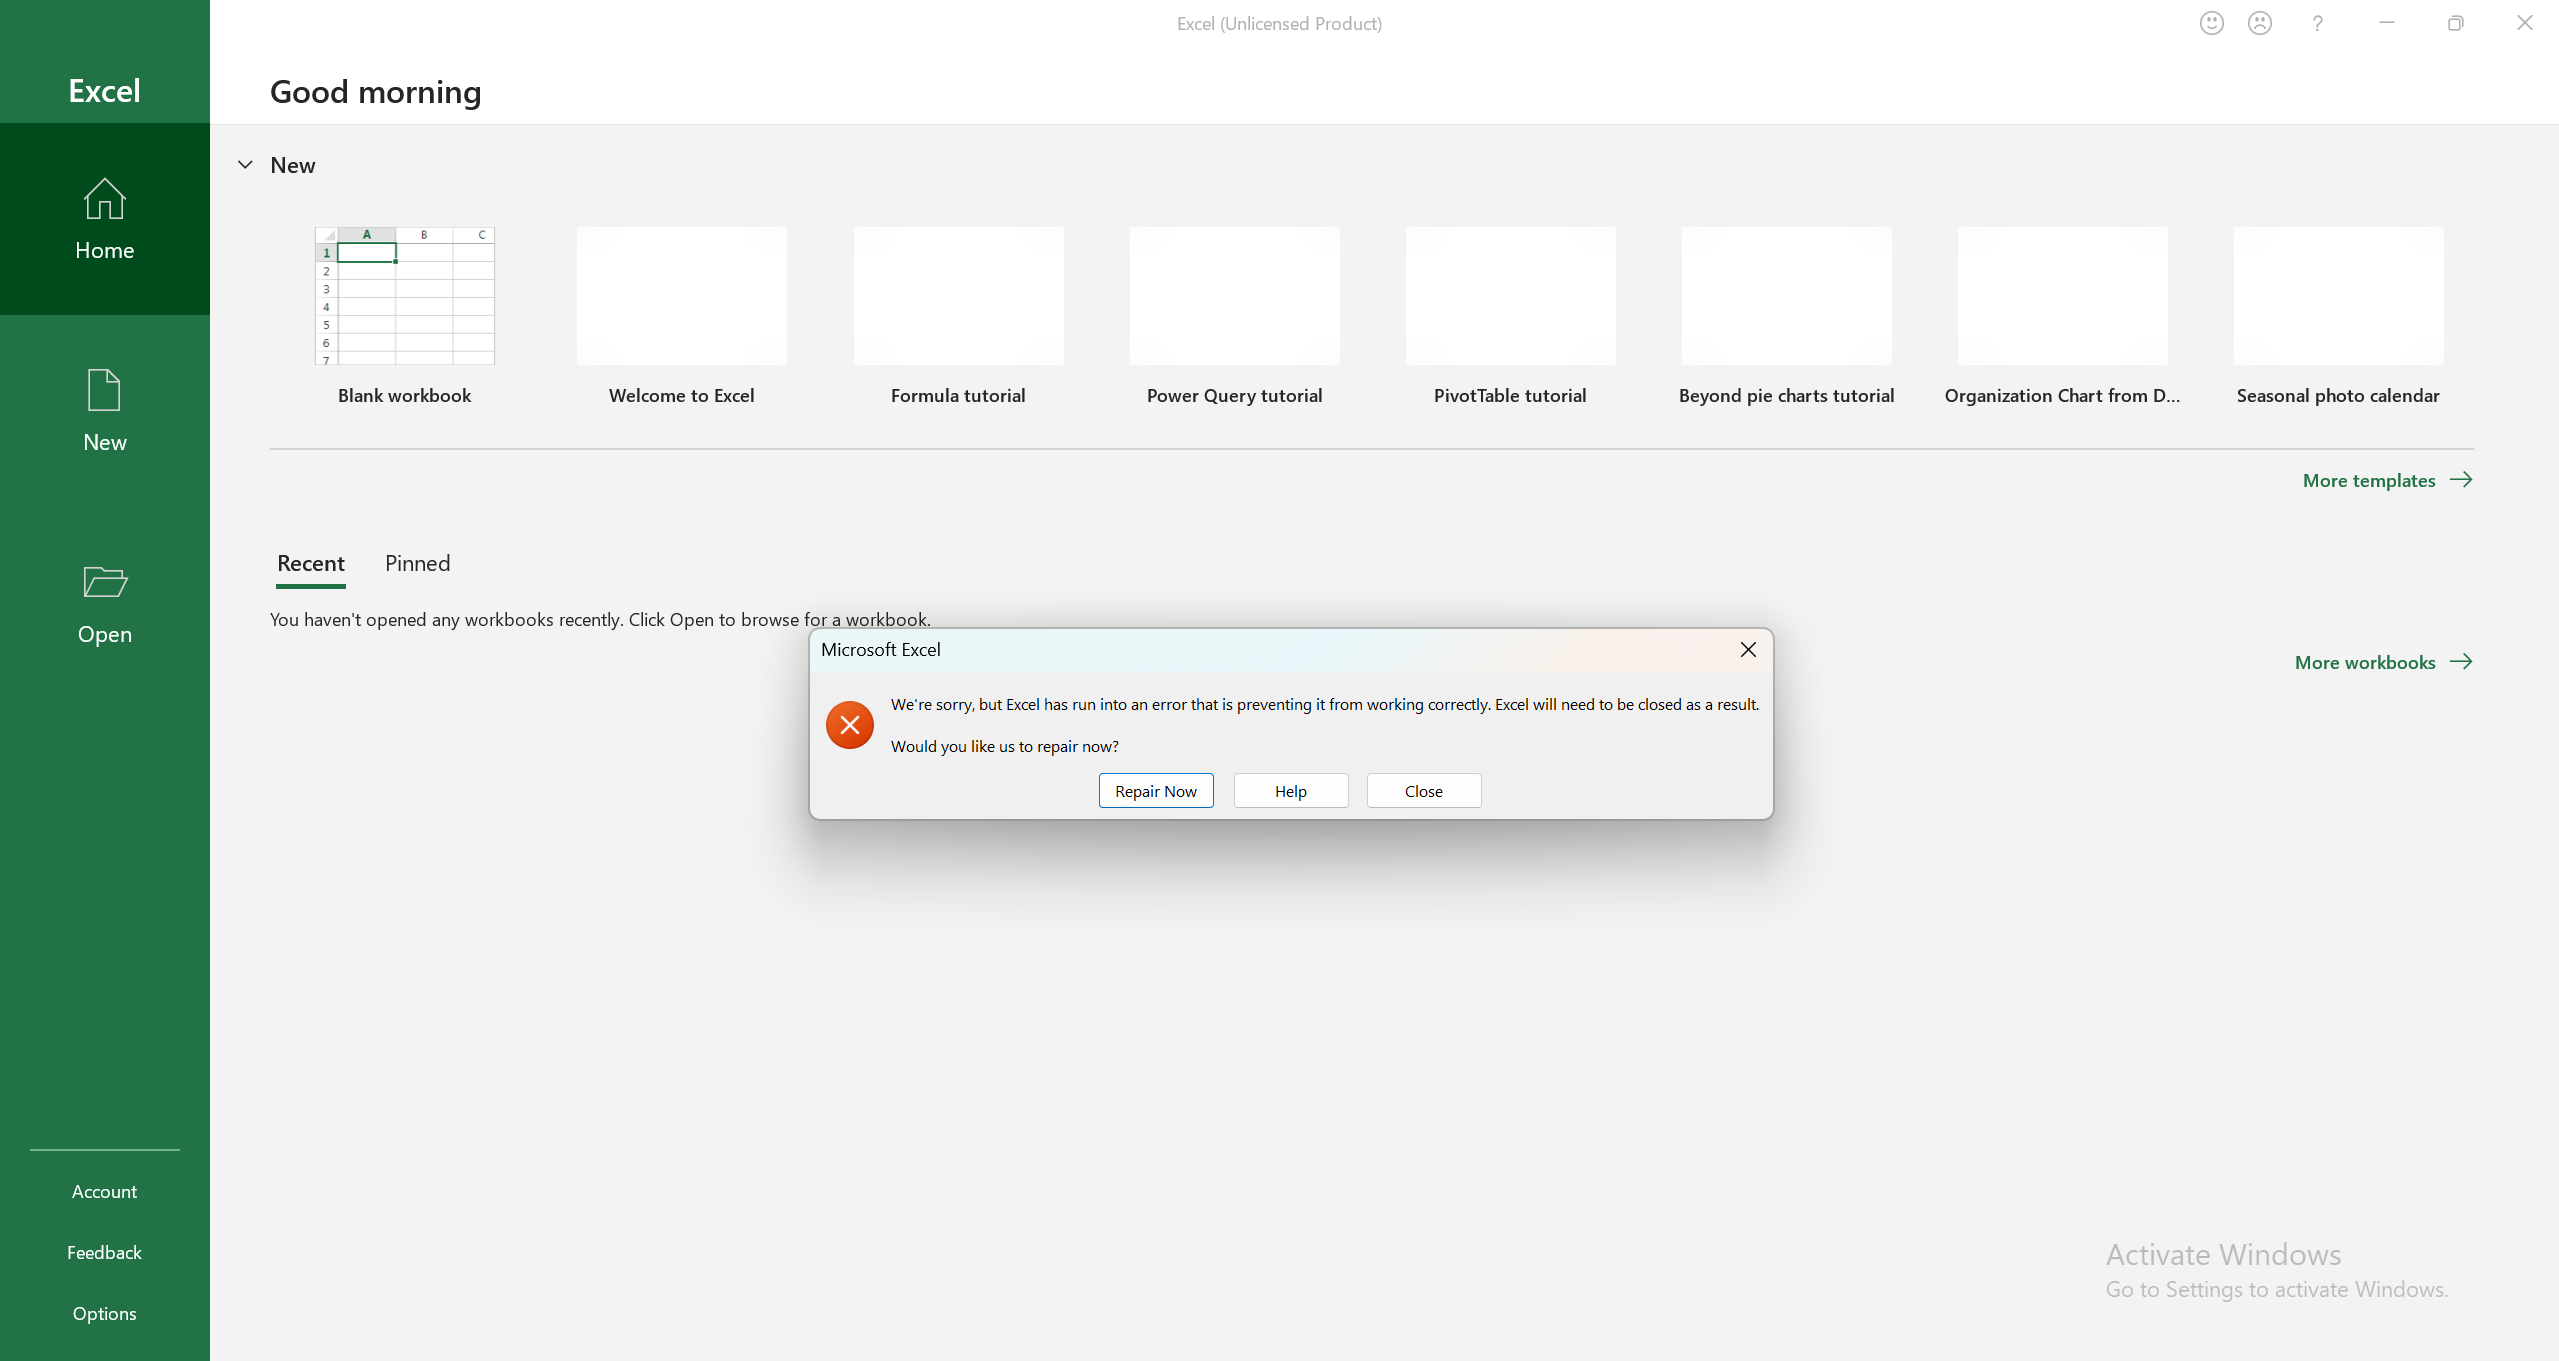Open Options in the sidebar
This screenshot has width=2559, height=1361.
[x=104, y=1314]
